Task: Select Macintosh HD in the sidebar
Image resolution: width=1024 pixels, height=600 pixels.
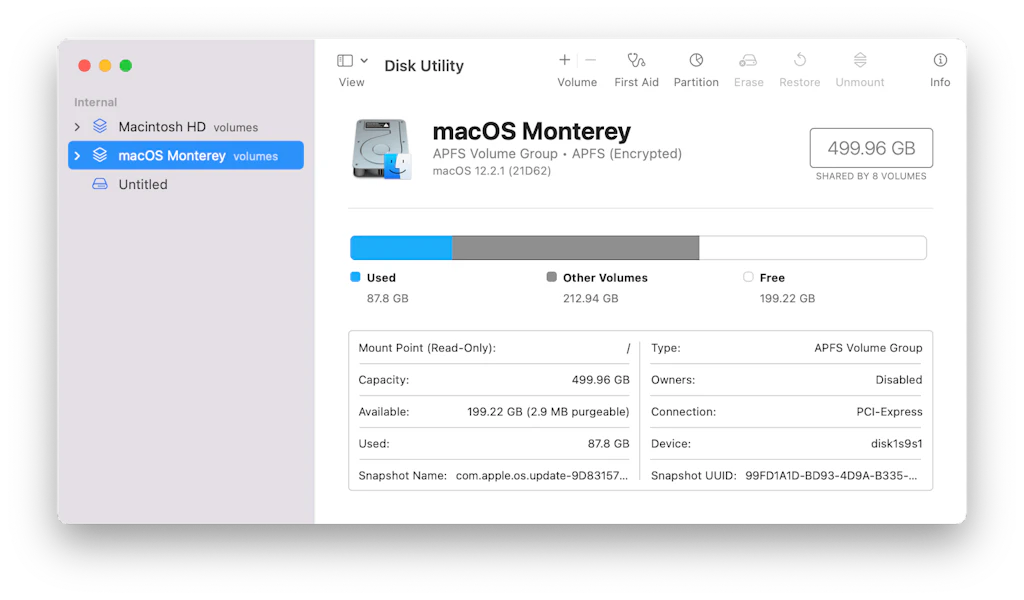Action: coord(160,127)
